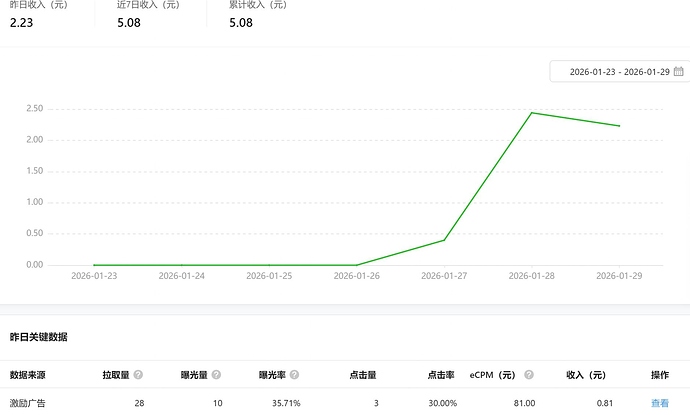Click the 昨日收入 value 2.23
Image resolution: width=690 pixels, height=415 pixels.
tap(21, 23)
